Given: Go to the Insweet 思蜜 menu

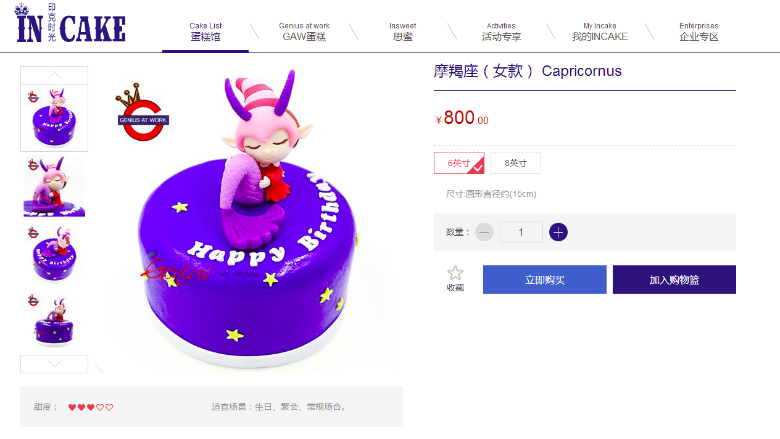Looking at the screenshot, I should [x=402, y=31].
